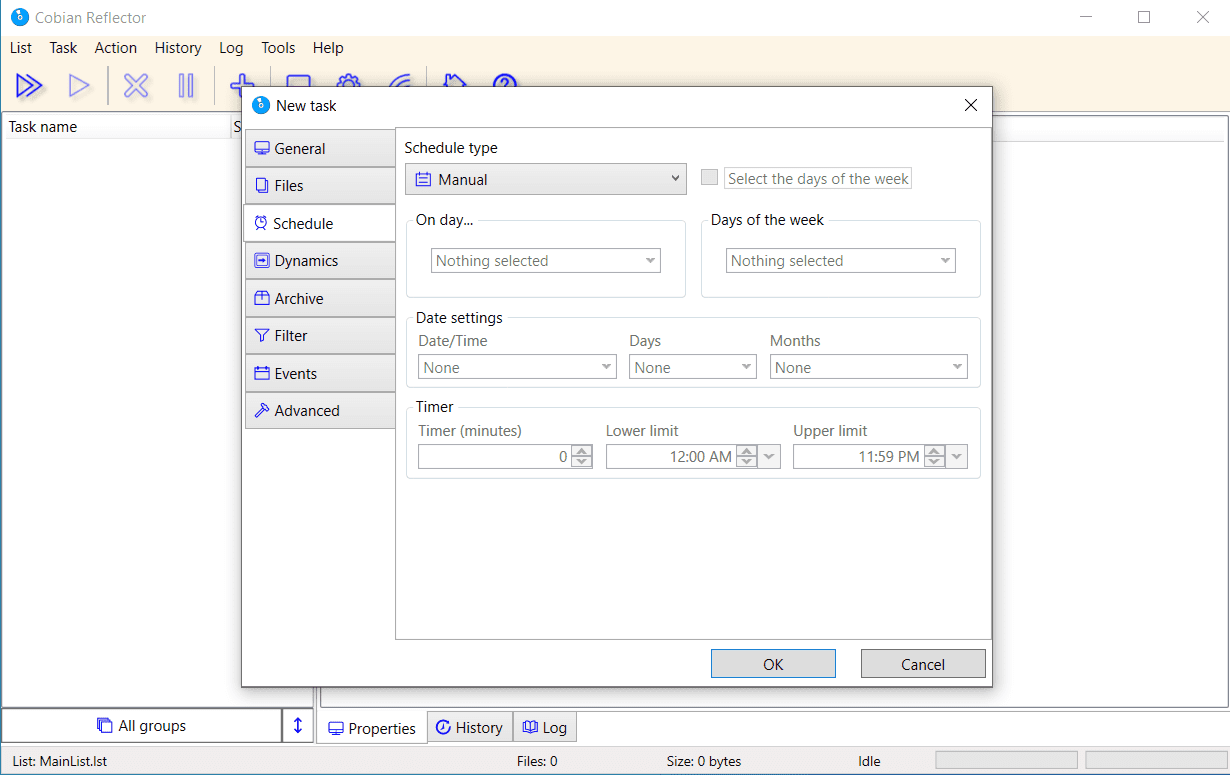Viewport: 1230px width, 775px height.
Task: Select the Schedule tab
Action: pyautogui.click(x=320, y=223)
